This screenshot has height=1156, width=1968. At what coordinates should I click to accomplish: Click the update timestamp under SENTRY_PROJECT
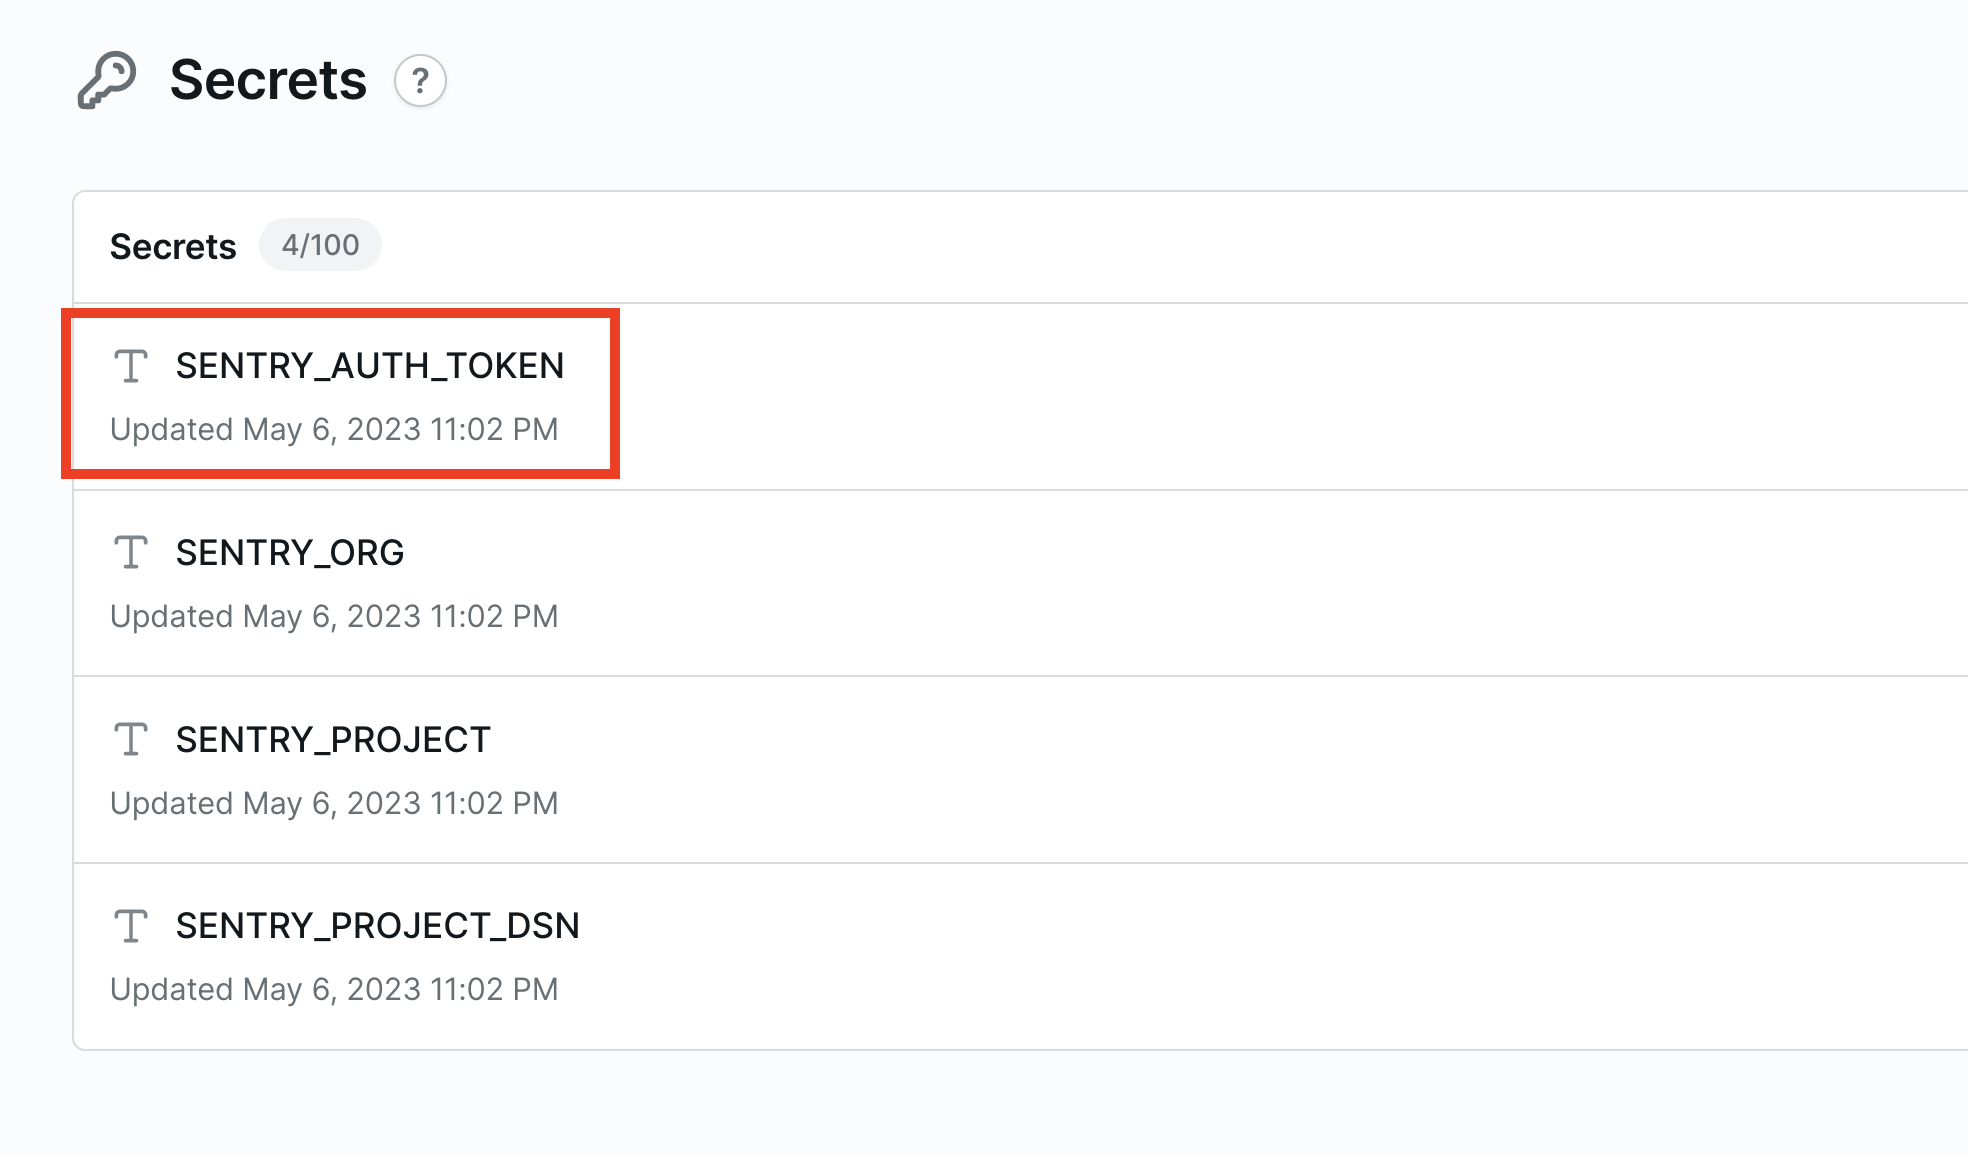pyautogui.click(x=334, y=802)
